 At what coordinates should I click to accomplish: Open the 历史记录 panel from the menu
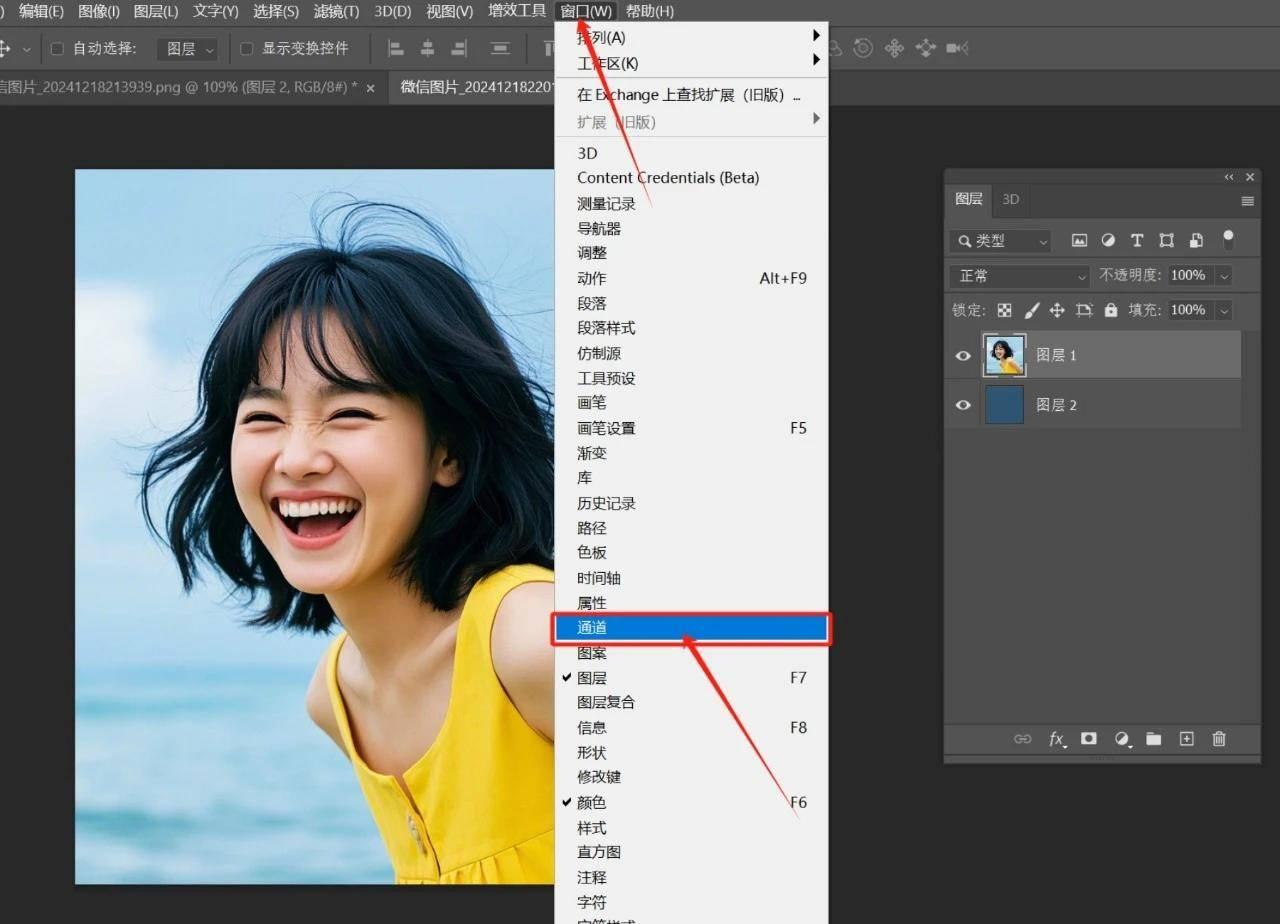605,503
